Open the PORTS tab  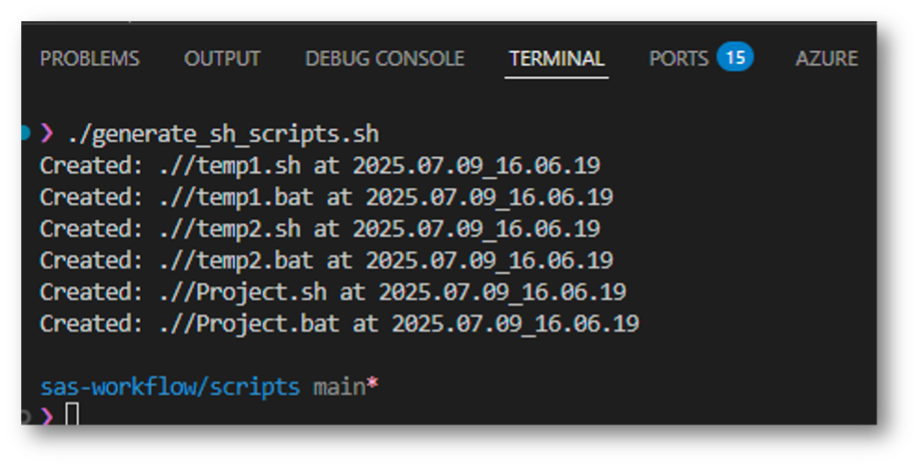(x=679, y=58)
